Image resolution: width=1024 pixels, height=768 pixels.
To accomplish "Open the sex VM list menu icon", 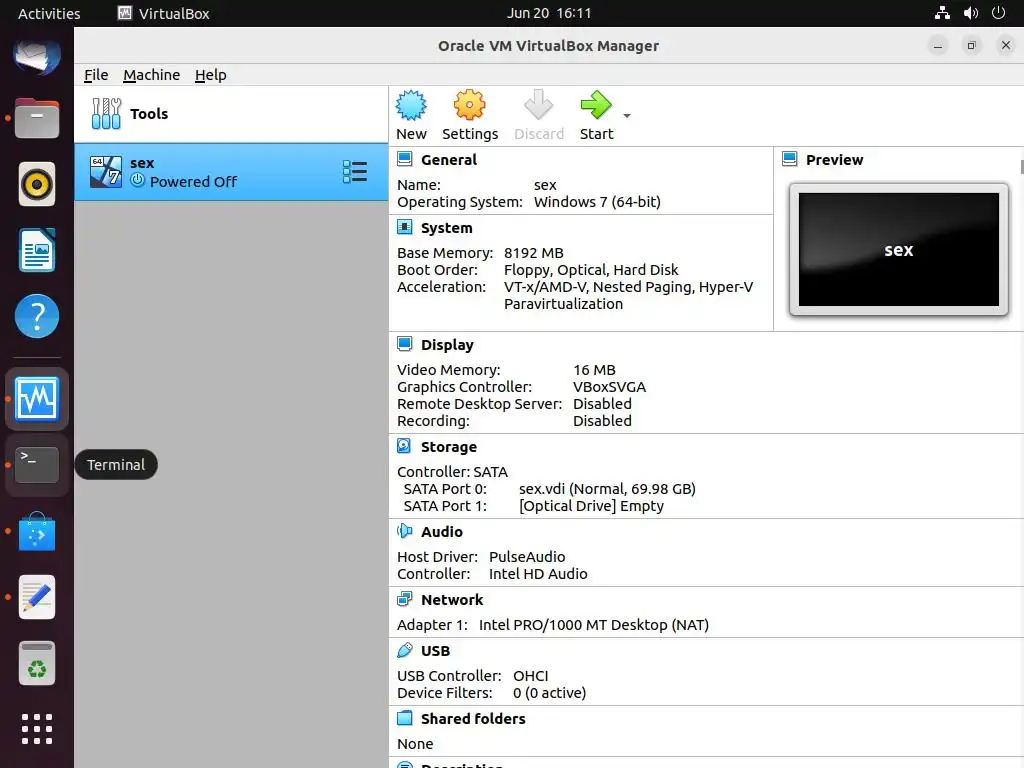I will (x=355, y=172).
